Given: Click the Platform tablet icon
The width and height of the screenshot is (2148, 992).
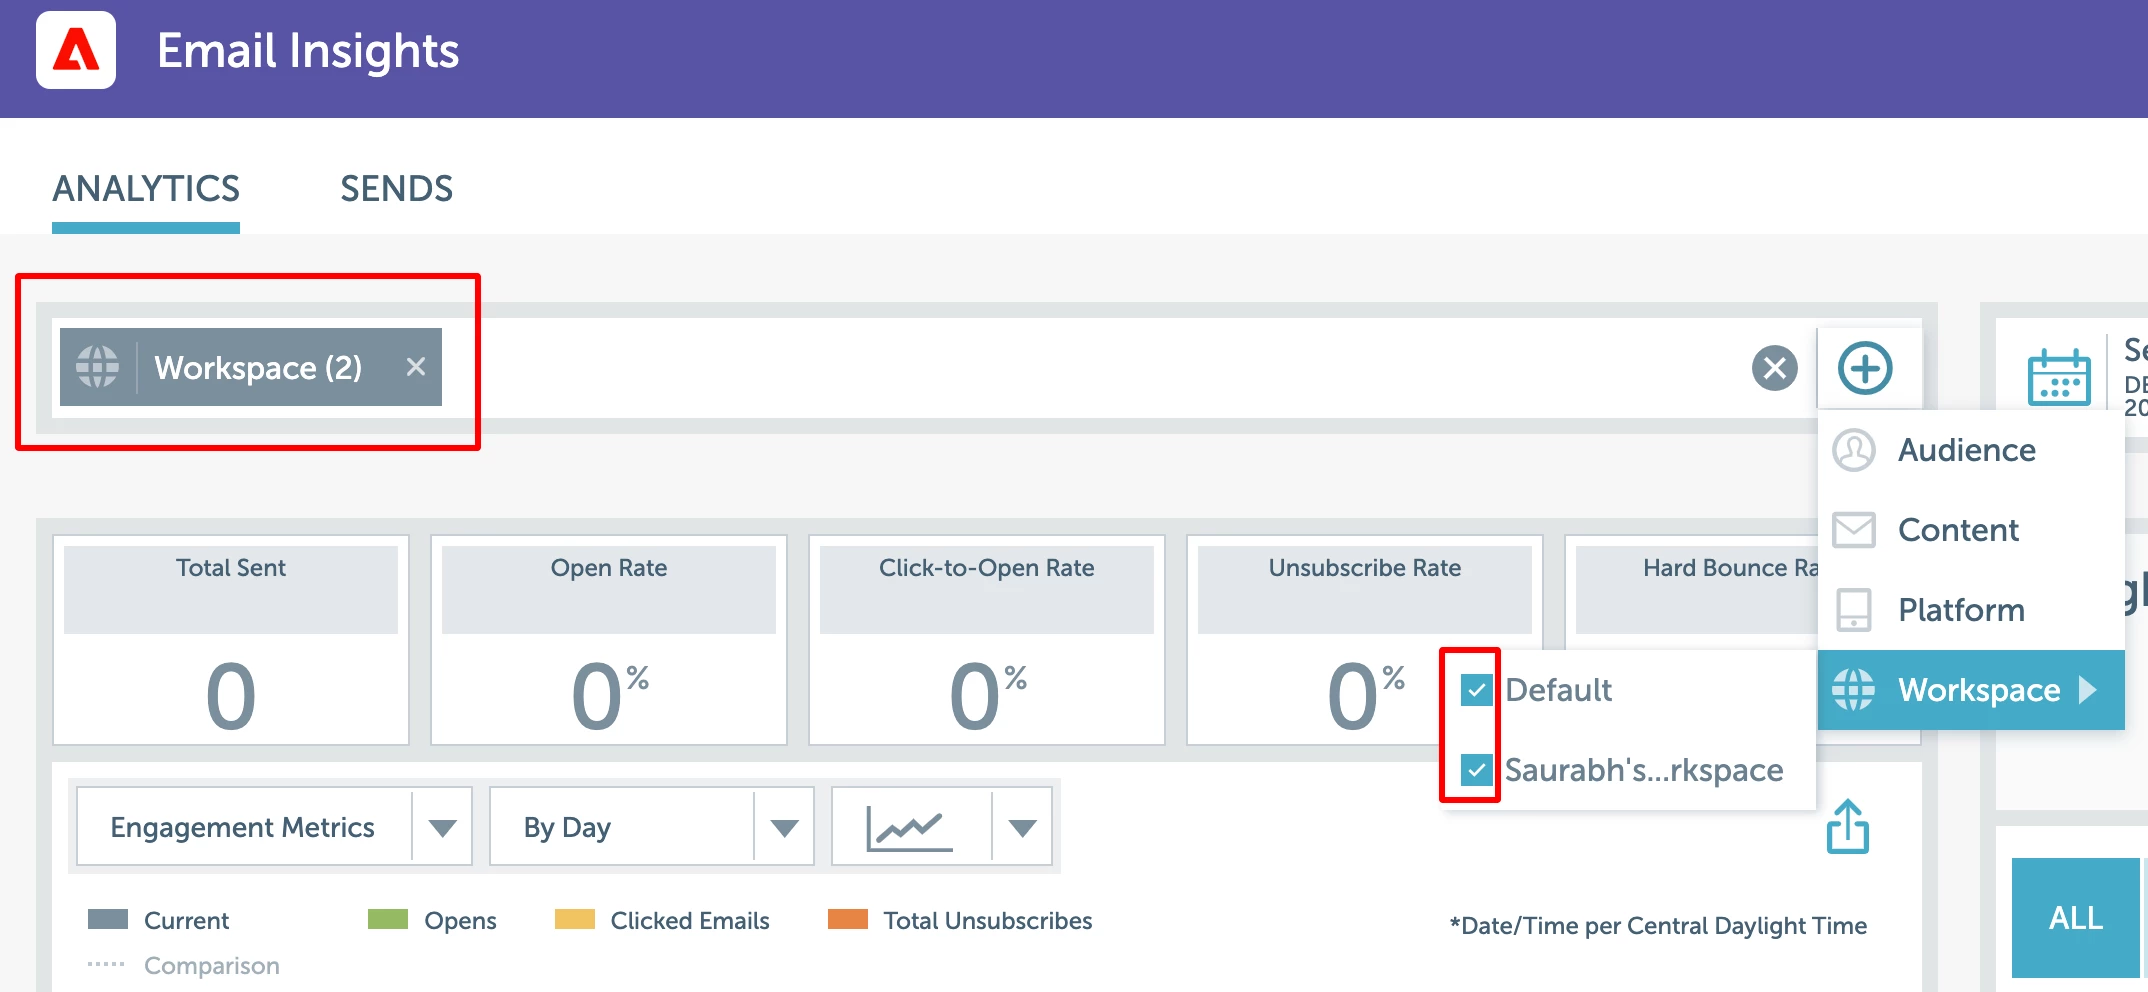Looking at the screenshot, I should pos(1854,610).
